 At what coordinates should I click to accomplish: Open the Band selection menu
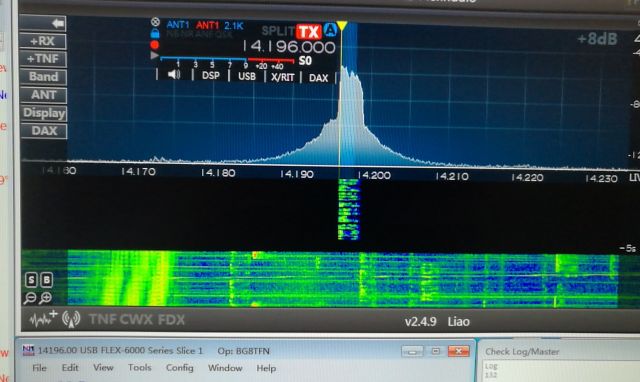(43, 77)
